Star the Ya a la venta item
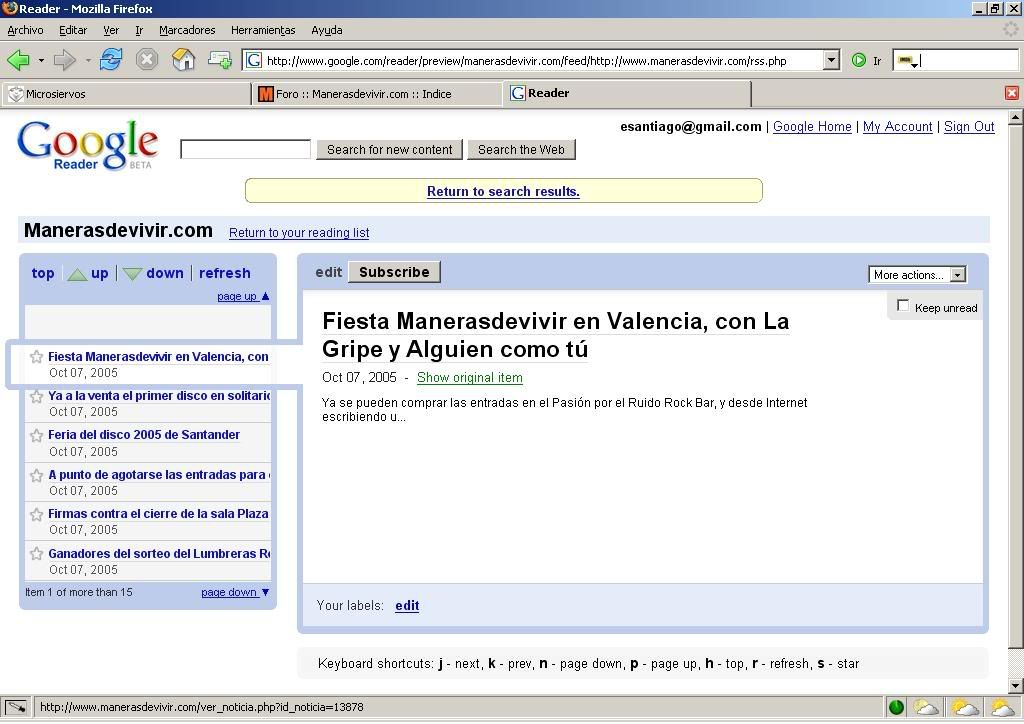This screenshot has width=1024, height=724. coord(37,396)
